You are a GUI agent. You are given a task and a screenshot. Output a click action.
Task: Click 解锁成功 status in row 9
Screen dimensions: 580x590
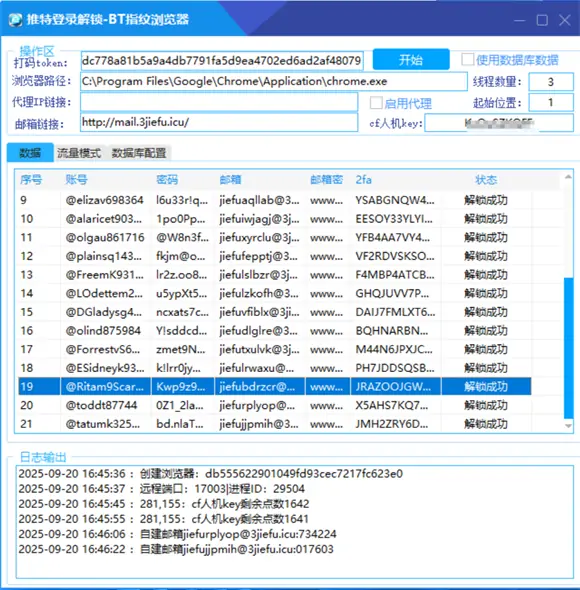(x=486, y=200)
